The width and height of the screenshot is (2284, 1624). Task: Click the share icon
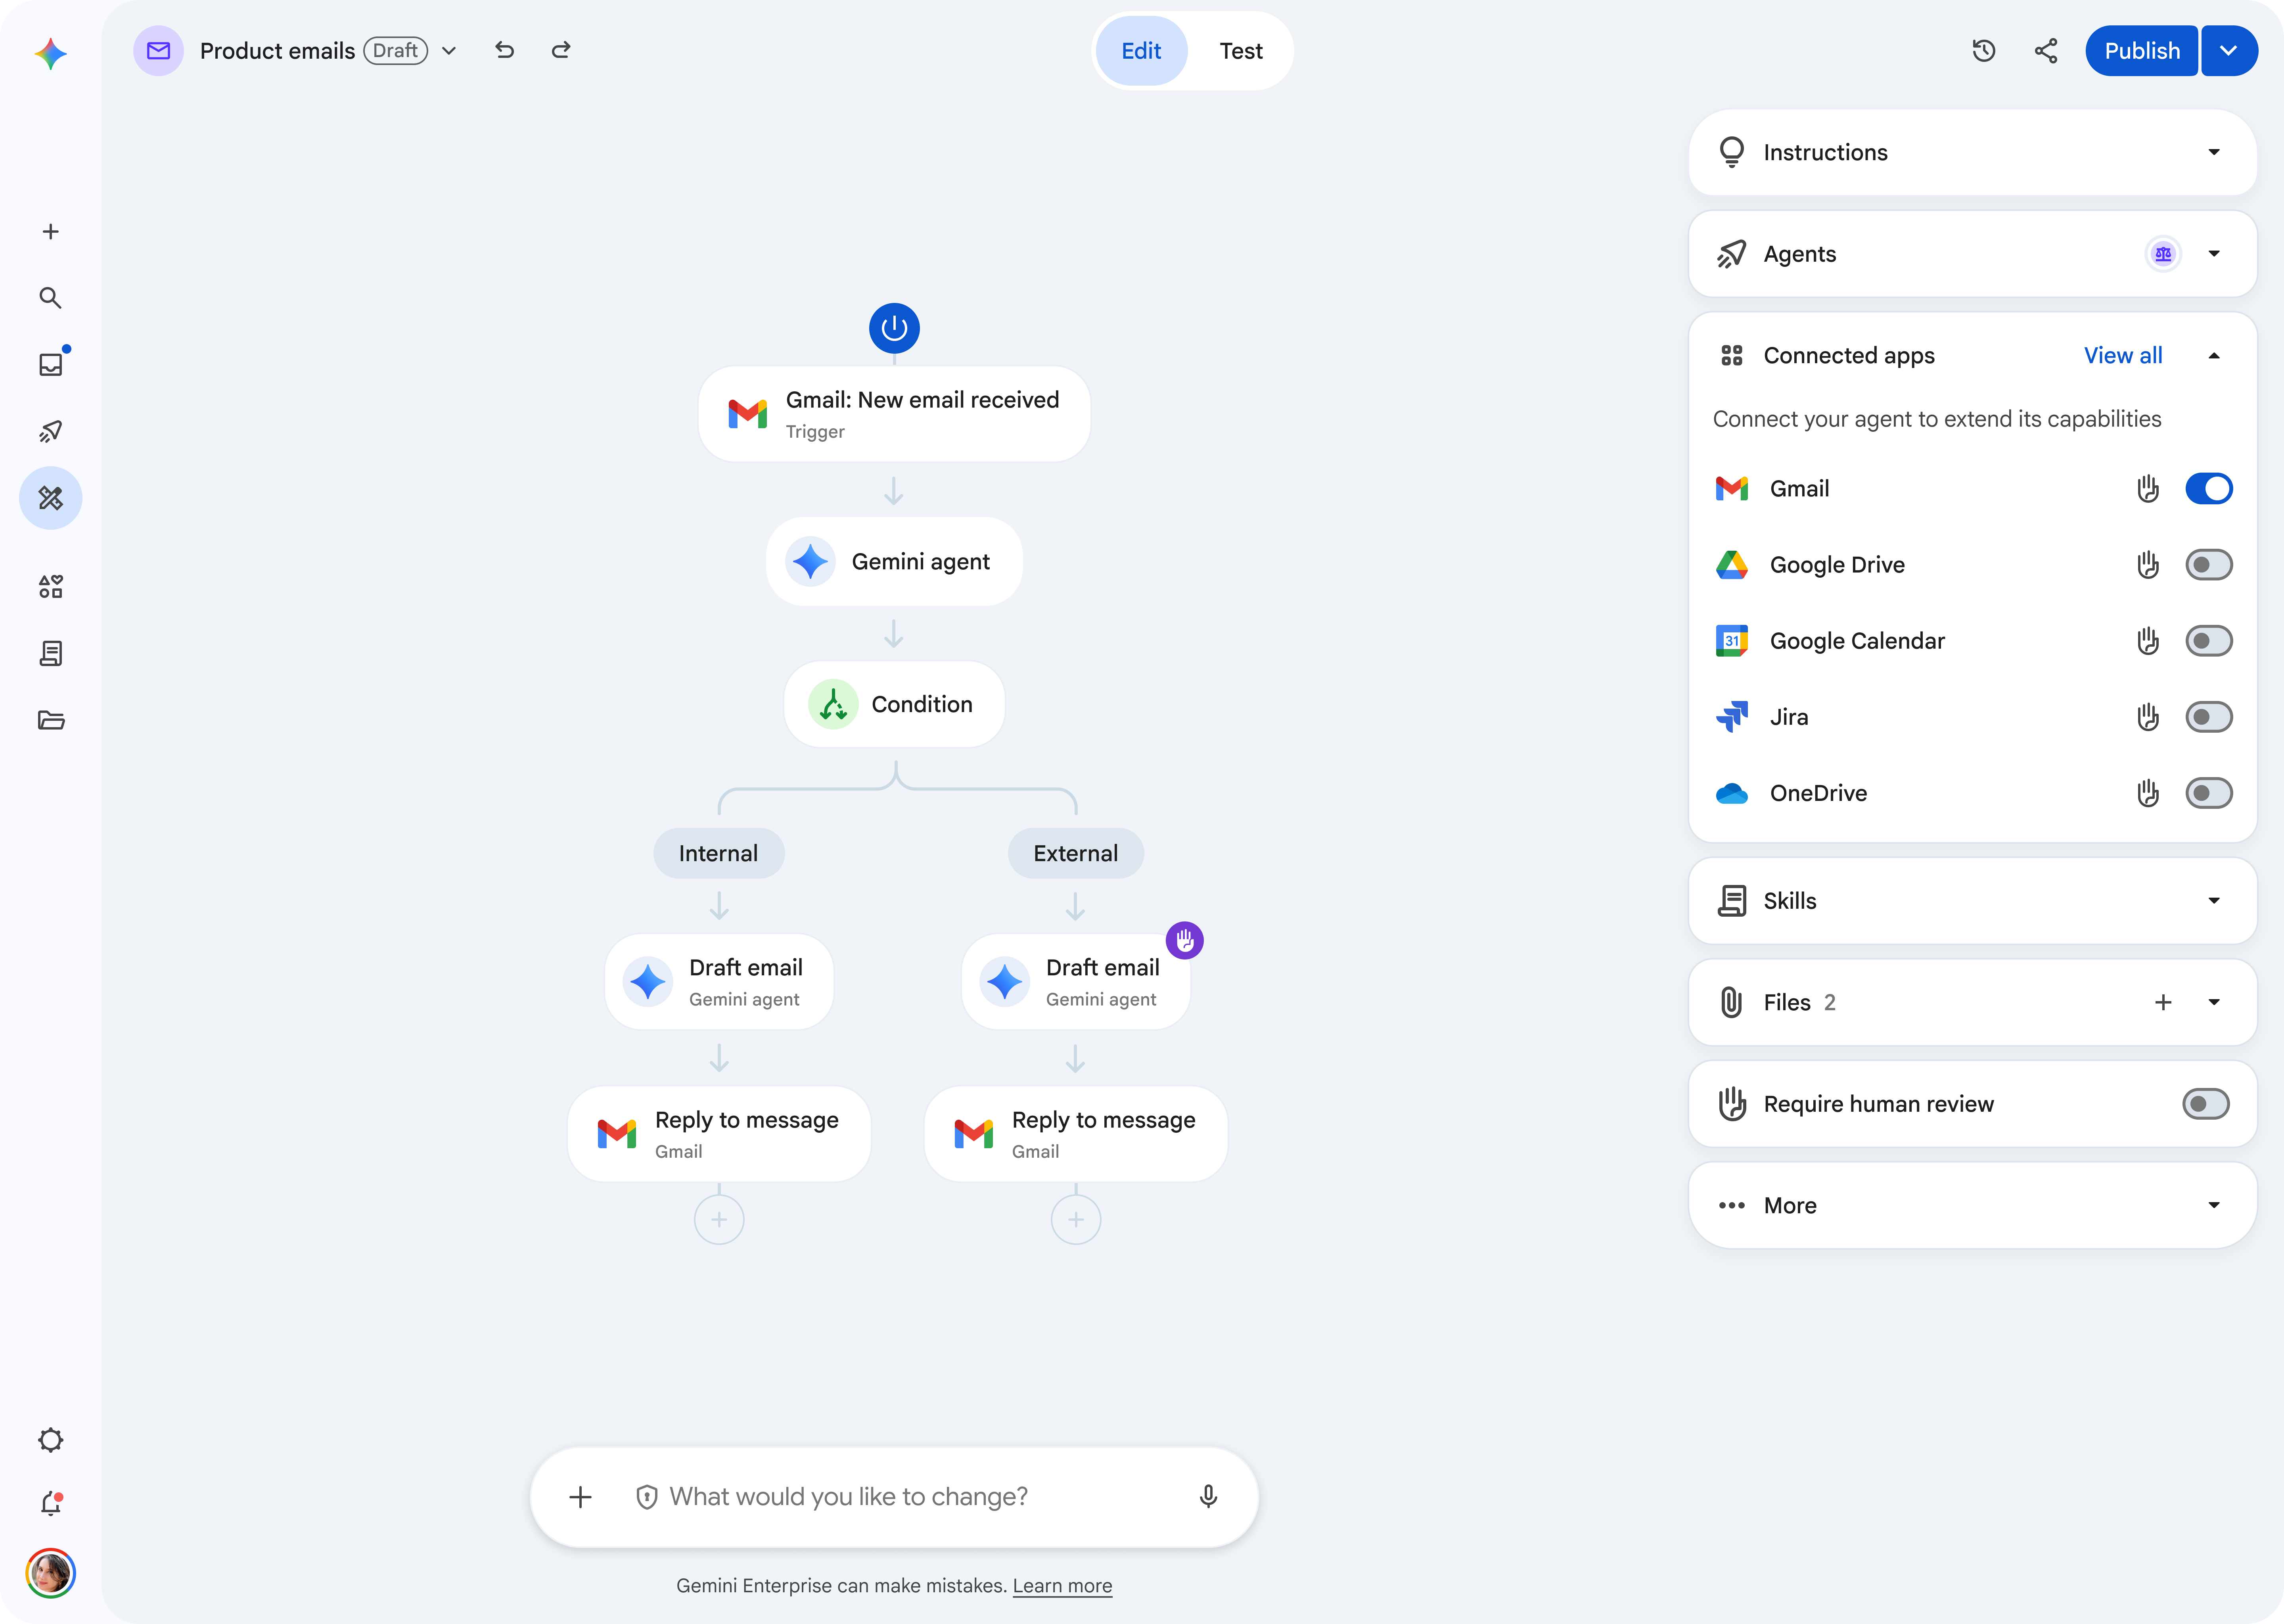pyautogui.click(x=2046, y=51)
